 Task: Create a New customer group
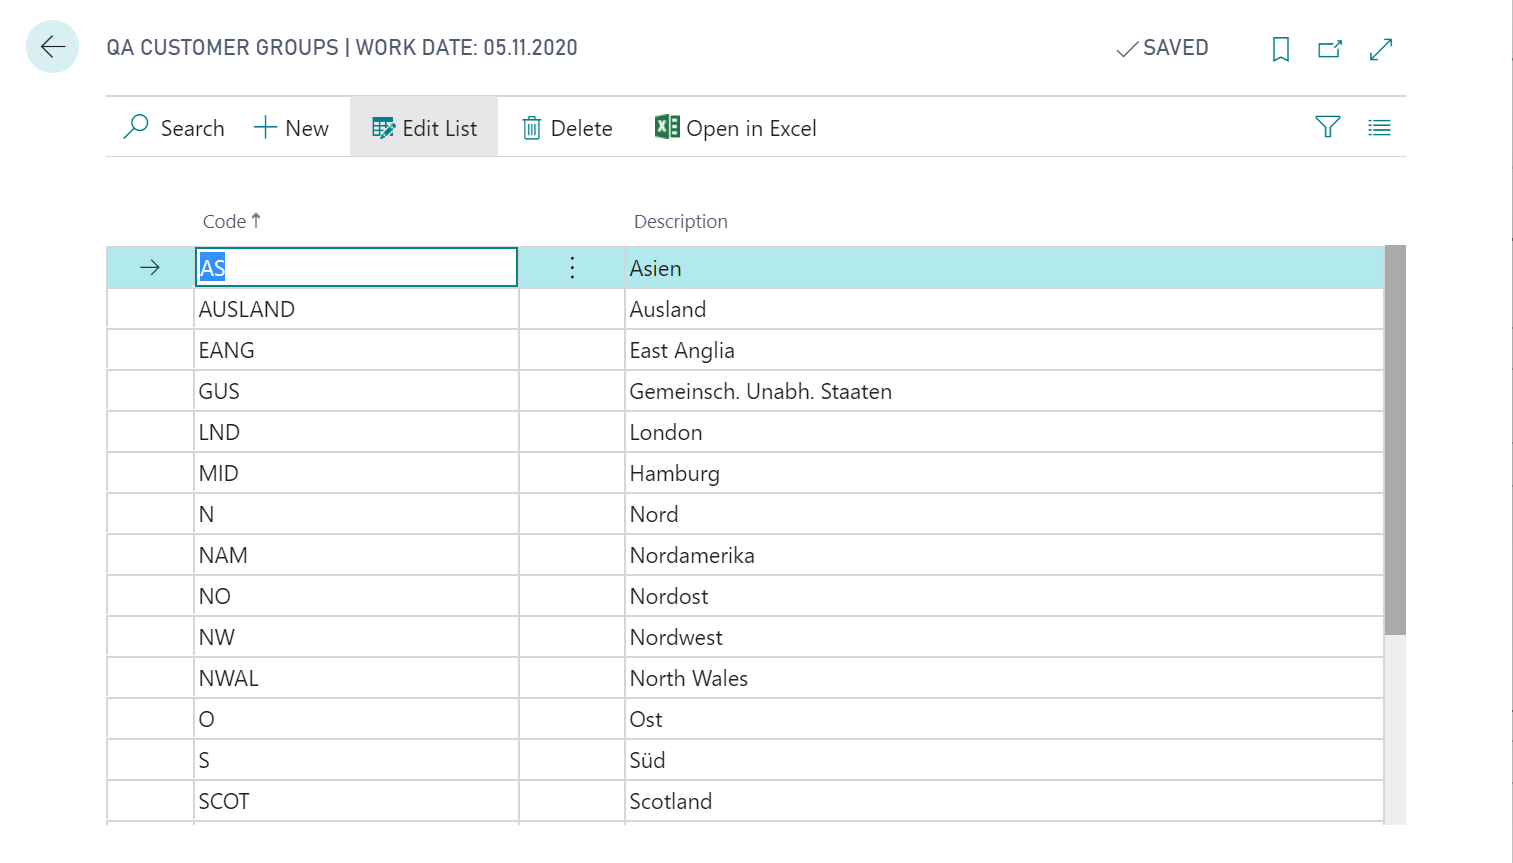[291, 128]
